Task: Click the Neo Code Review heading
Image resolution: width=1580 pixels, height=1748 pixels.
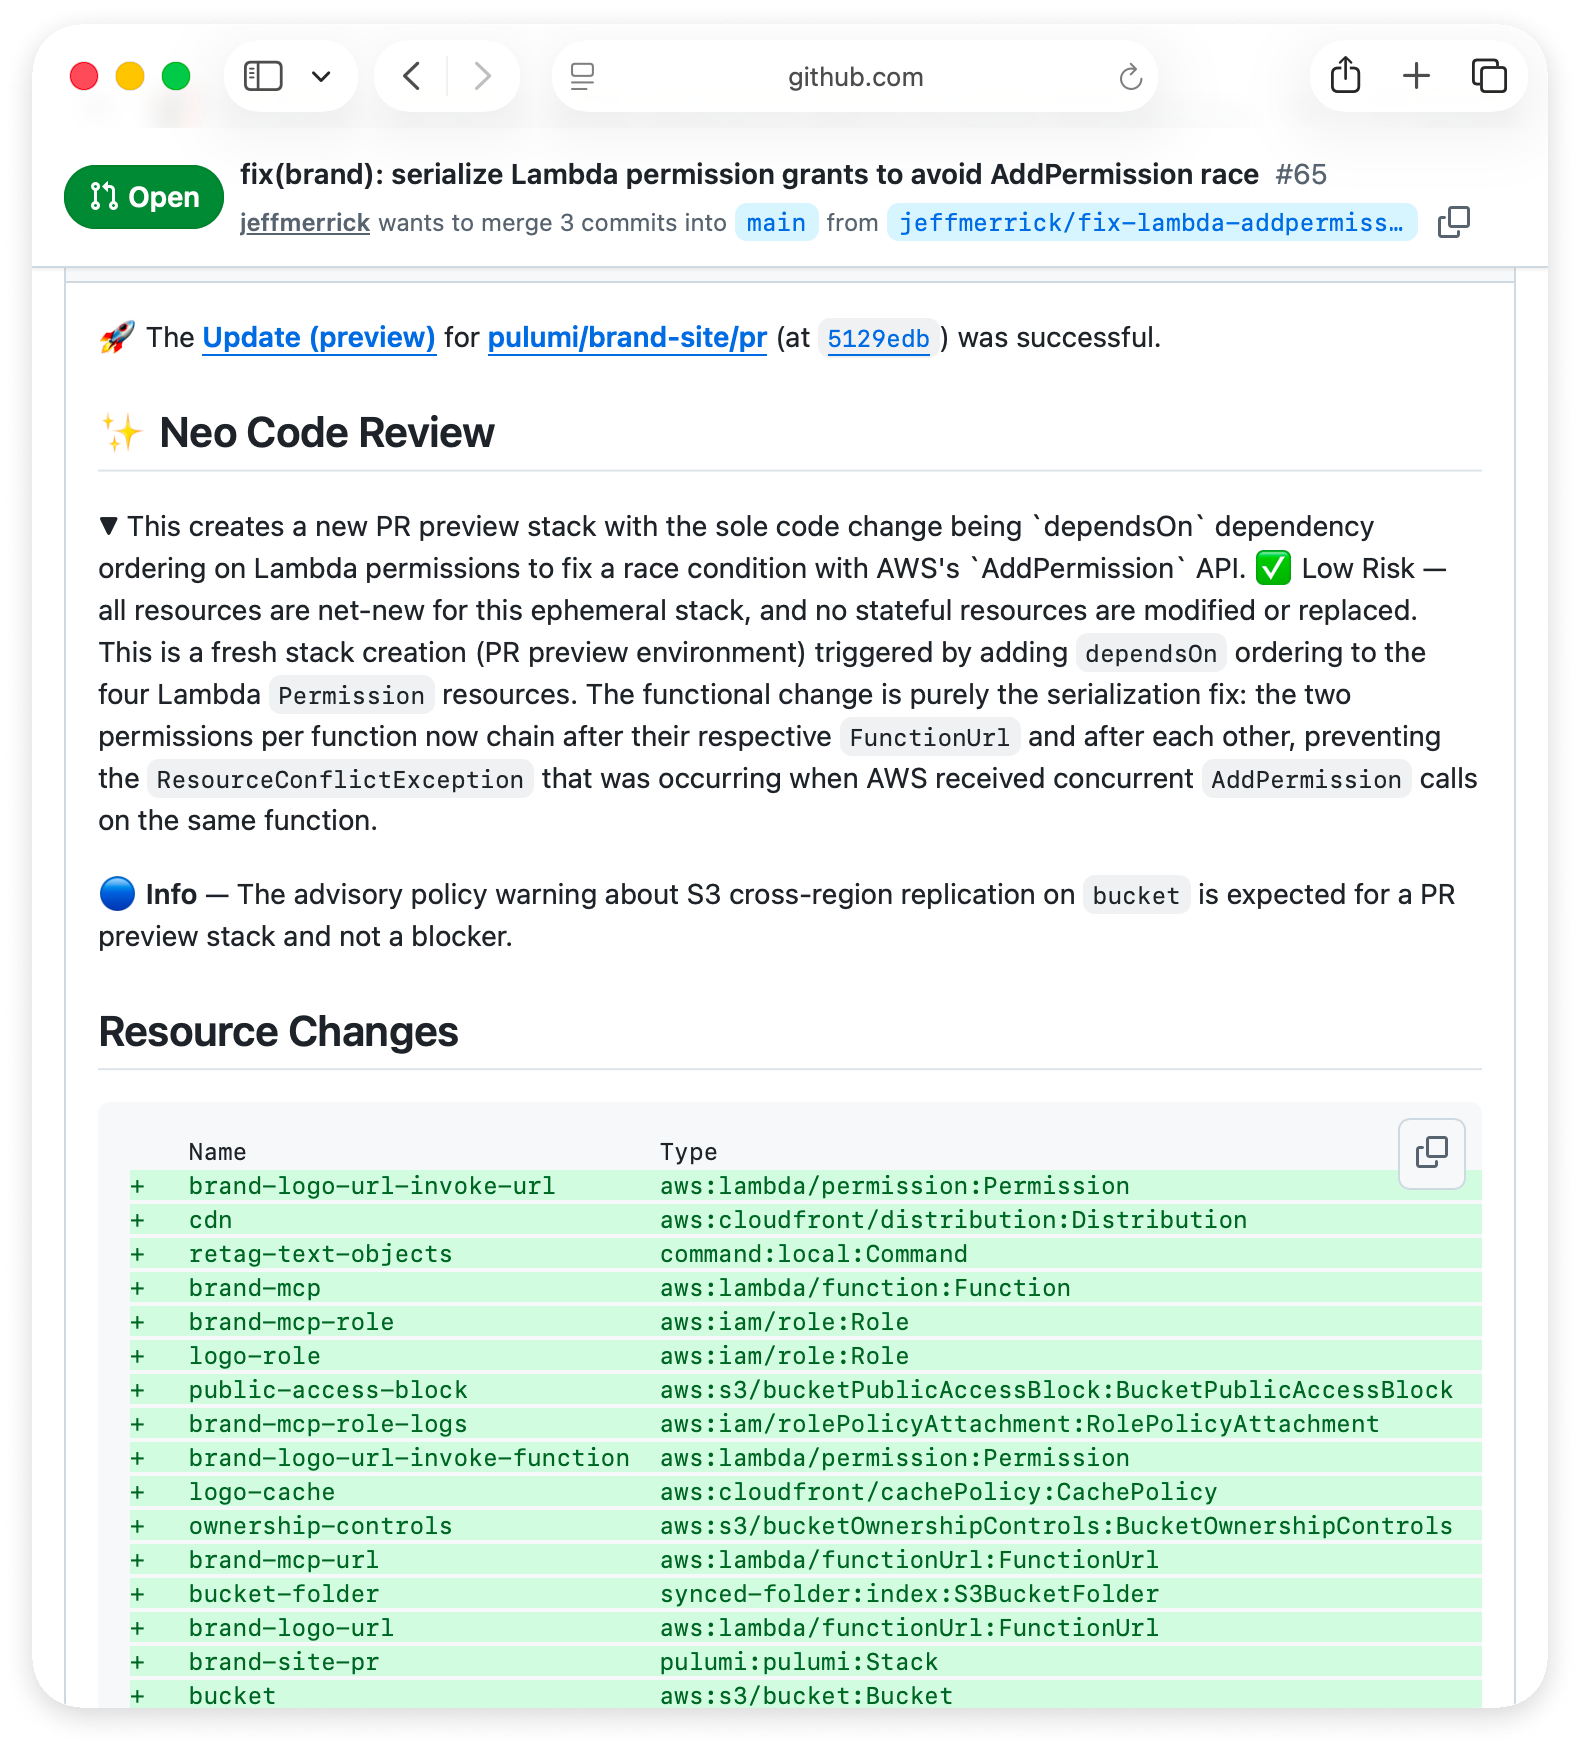Action: [x=326, y=433]
